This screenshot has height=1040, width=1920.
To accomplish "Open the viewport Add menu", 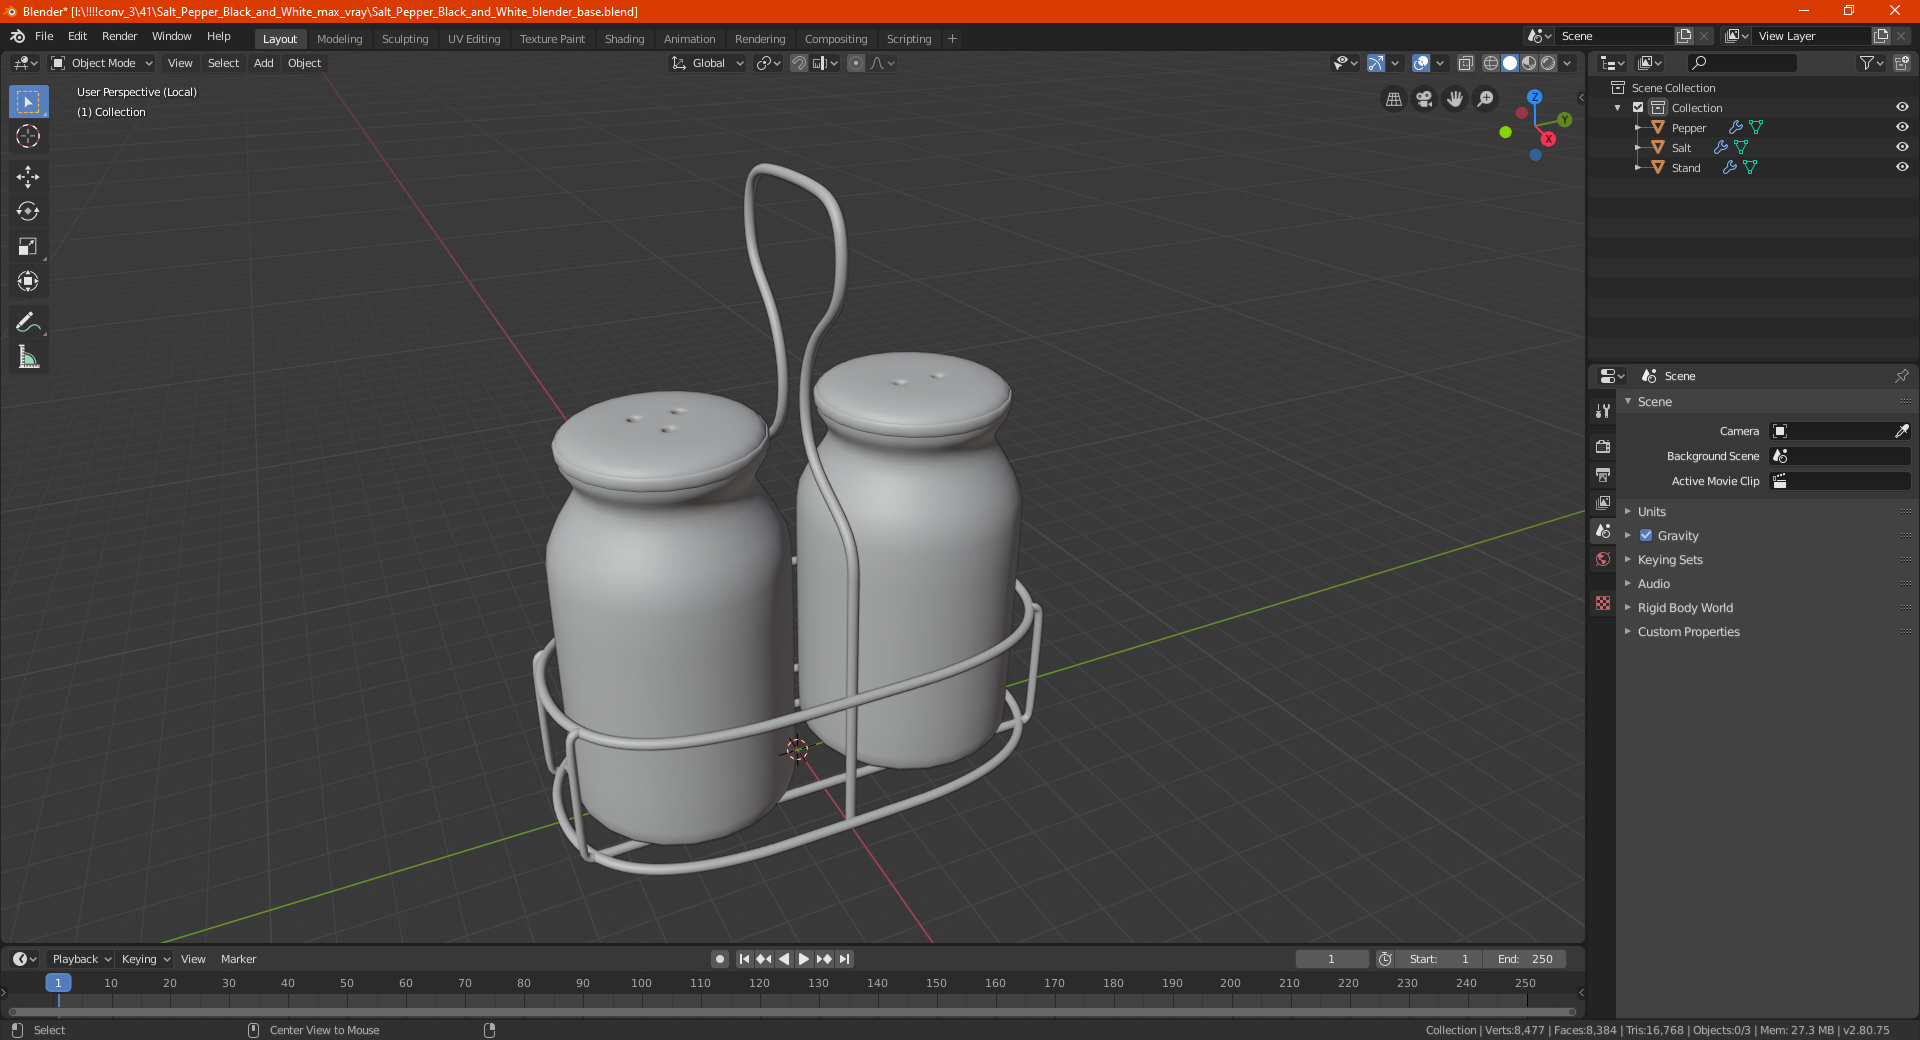I will pyautogui.click(x=263, y=63).
